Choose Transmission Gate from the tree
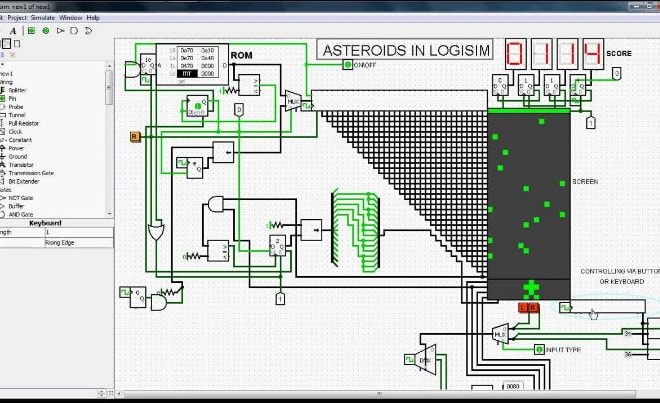 [31, 173]
